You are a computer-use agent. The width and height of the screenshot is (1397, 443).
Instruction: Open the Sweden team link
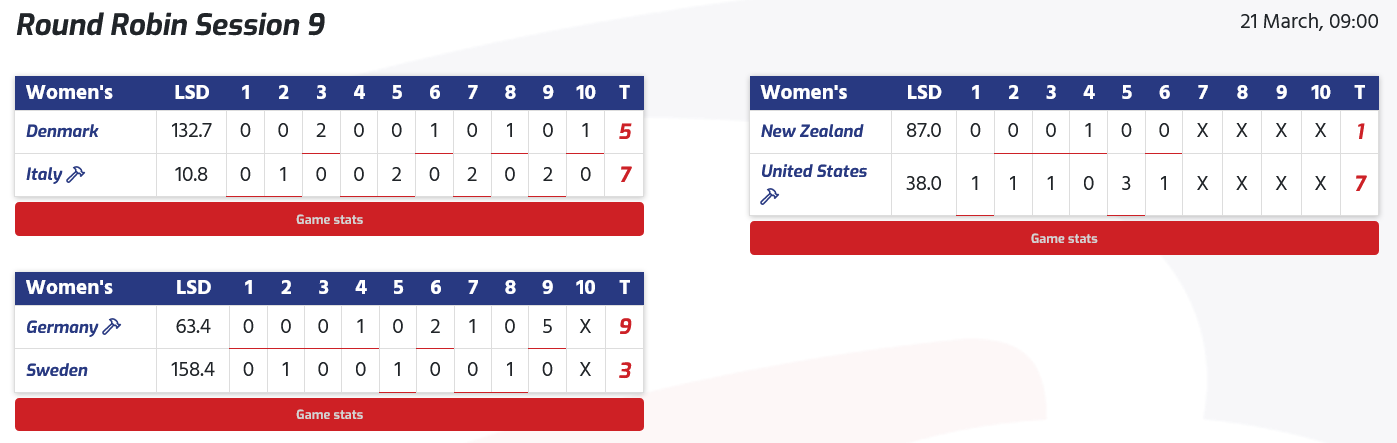[x=57, y=370]
